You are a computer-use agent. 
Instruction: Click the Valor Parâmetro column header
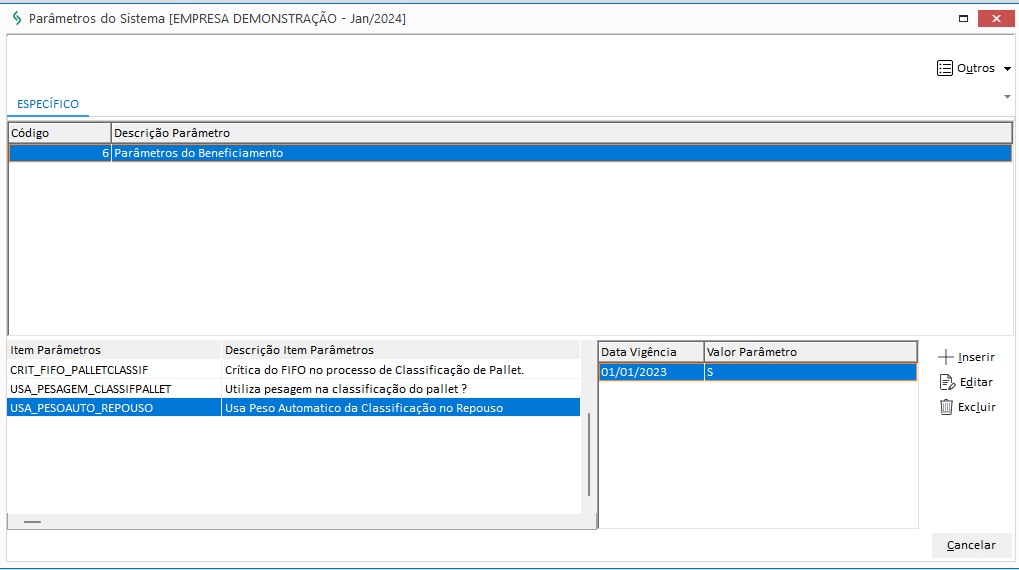pyautogui.click(x=810, y=352)
